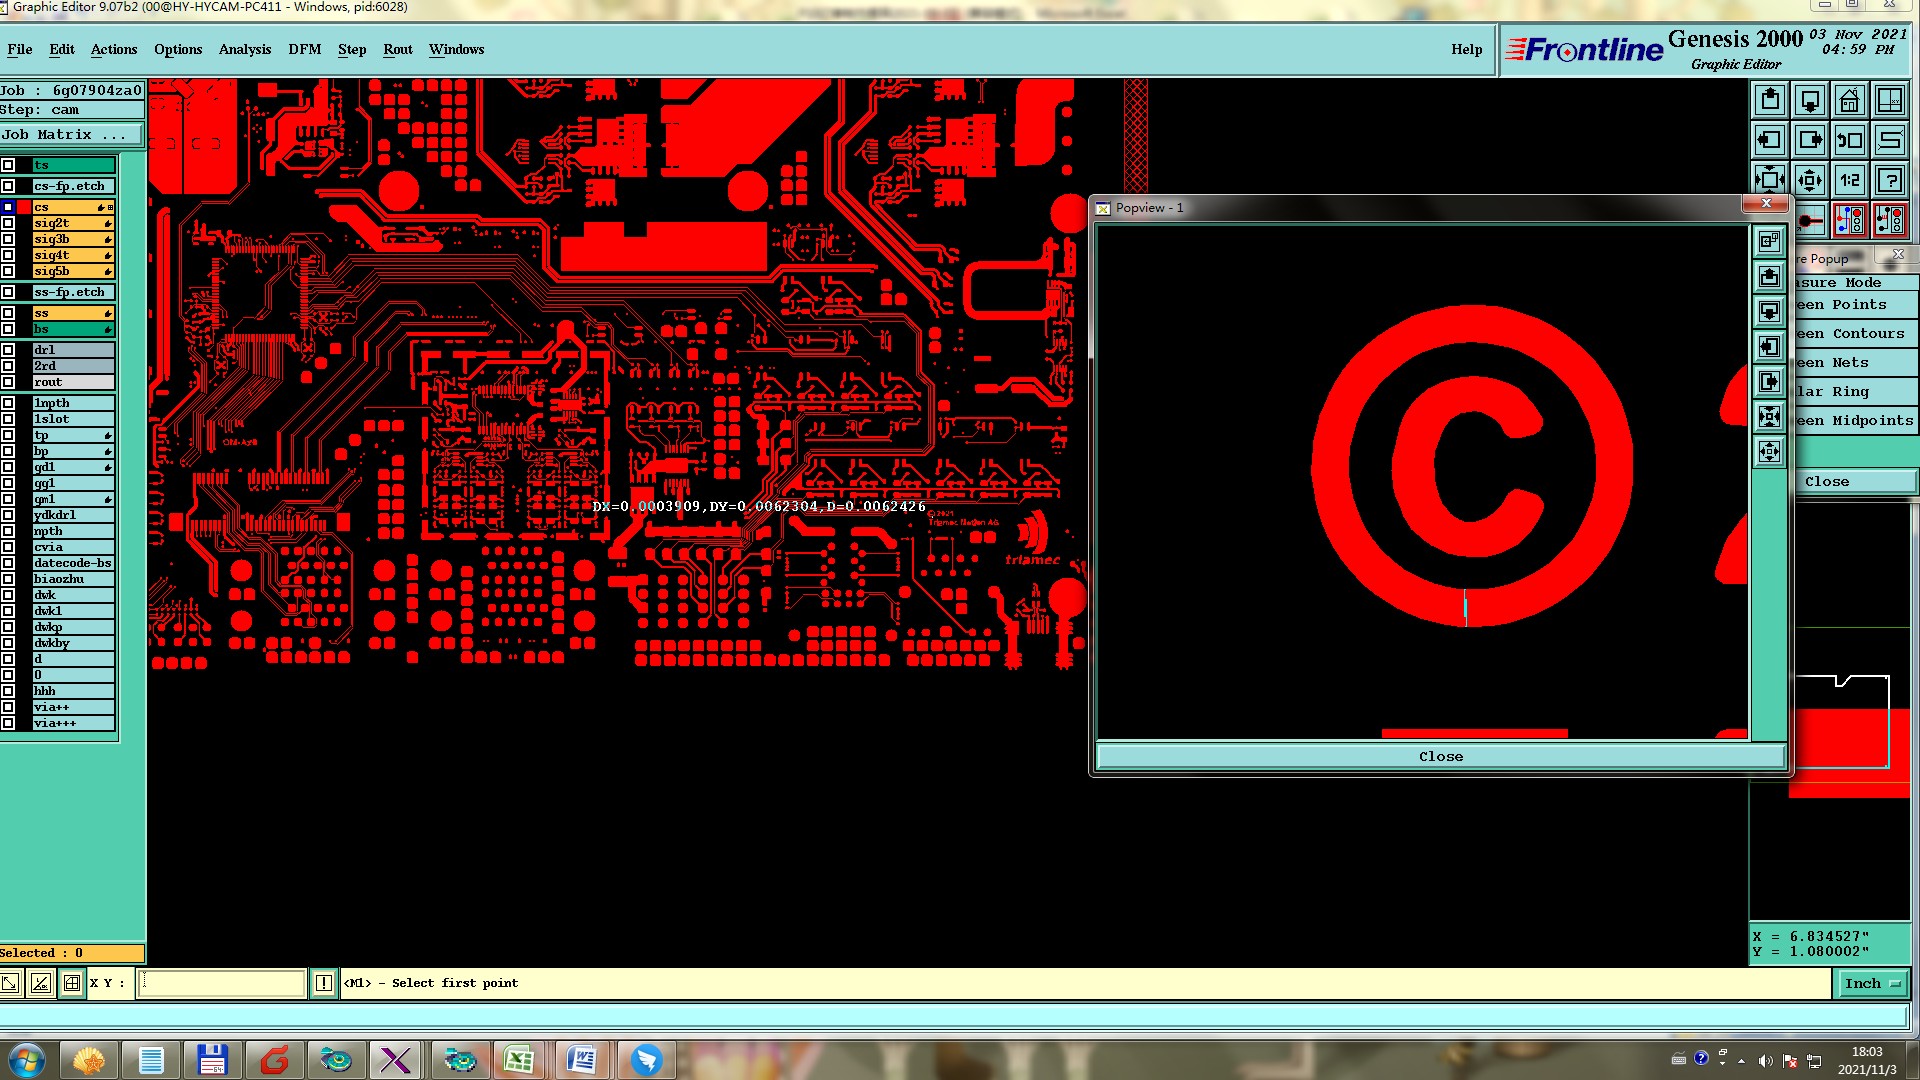Viewport: 1920px width, 1080px height.
Task: Select Between Nets measure mode
Action: (1855, 362)
